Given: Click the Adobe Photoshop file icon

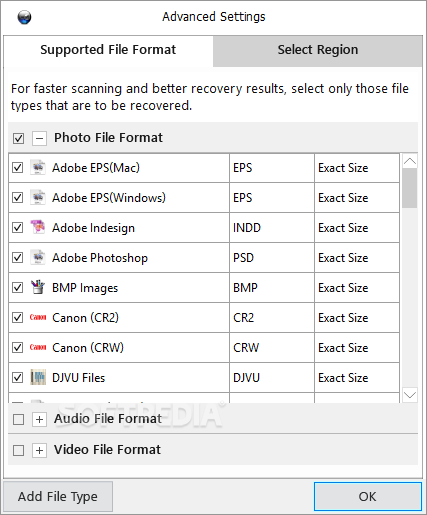Looking at the screenshot, I should coord(38,257).
